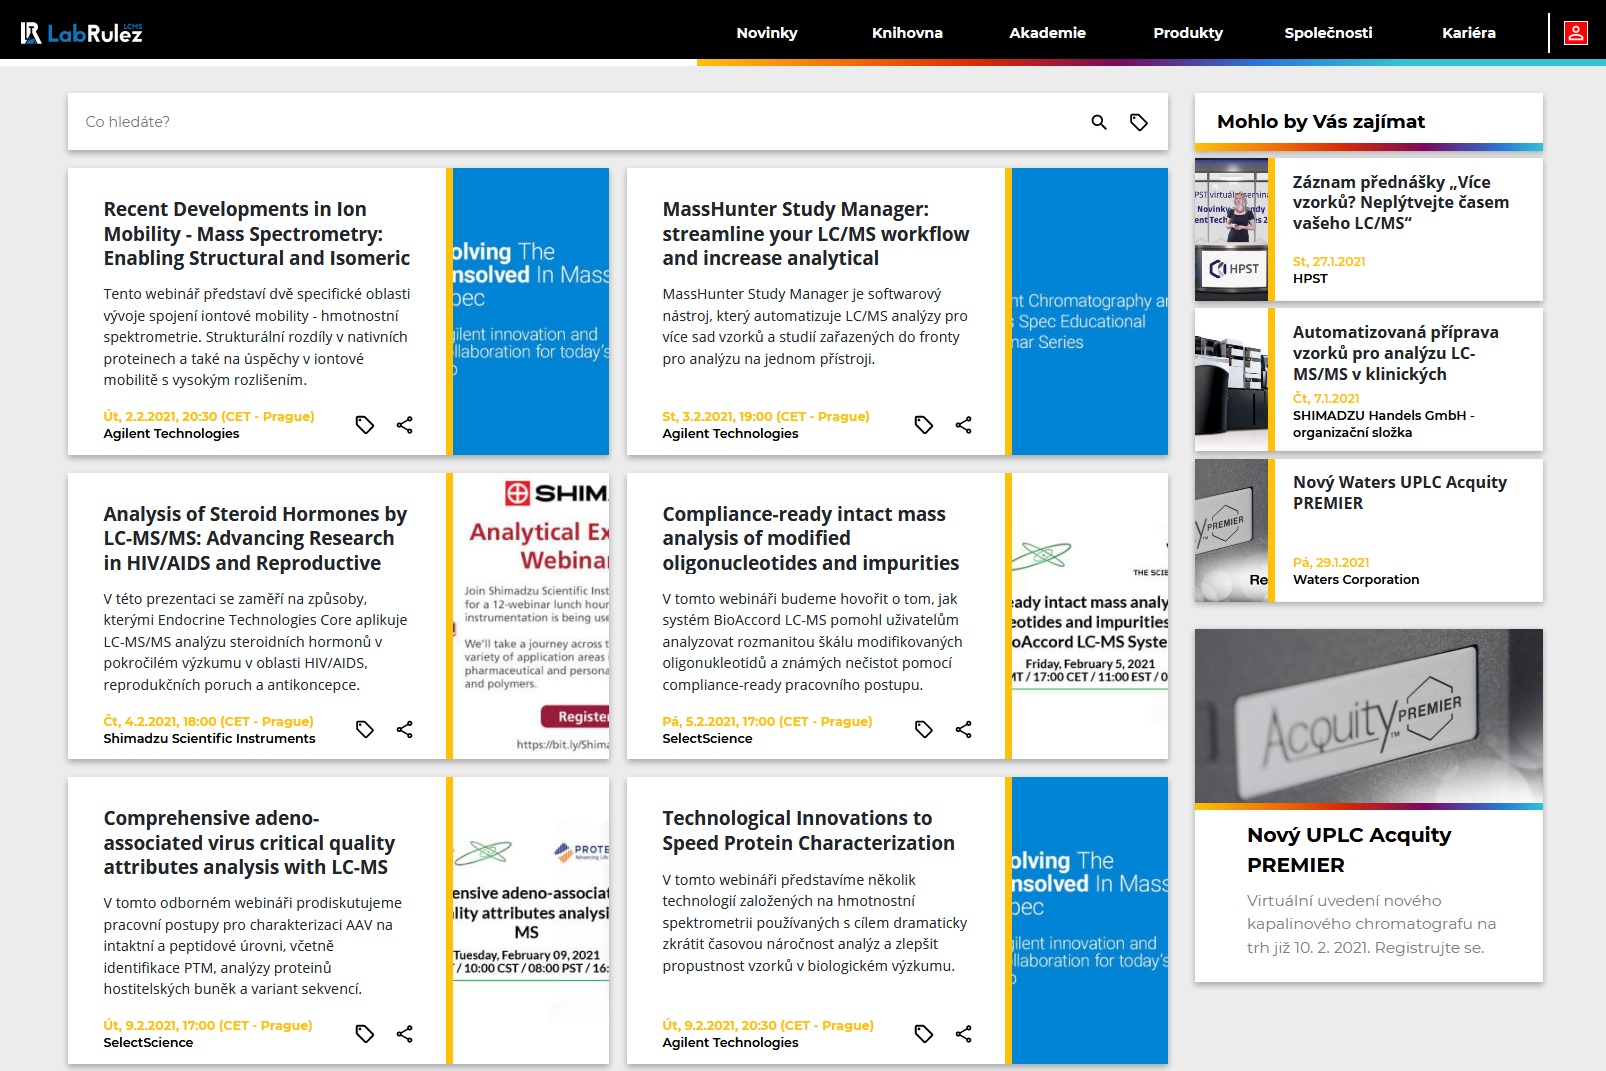Open the Společnosti menu
Screen dimensions: 1606x1071
(1328, 33)
